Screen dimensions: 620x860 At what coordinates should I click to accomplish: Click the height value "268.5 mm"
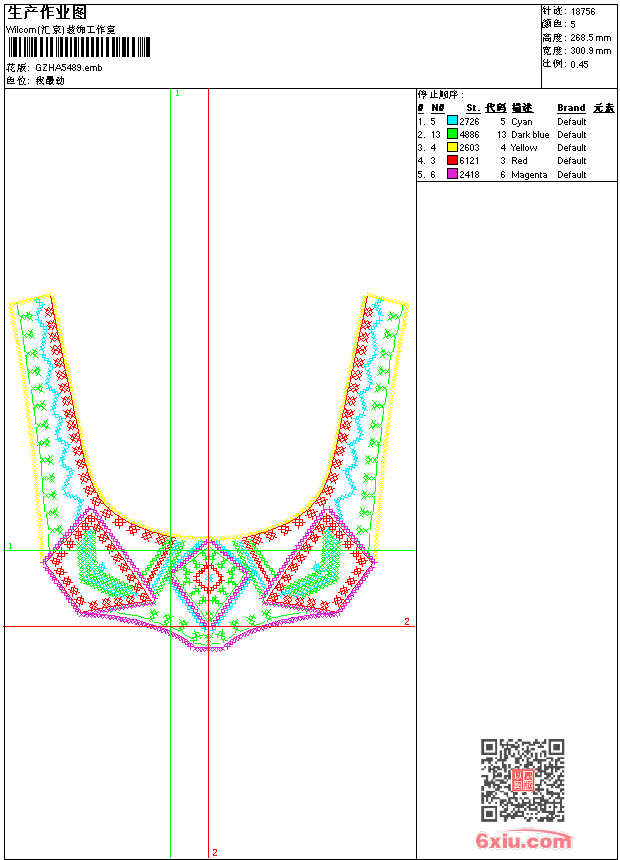590,38
